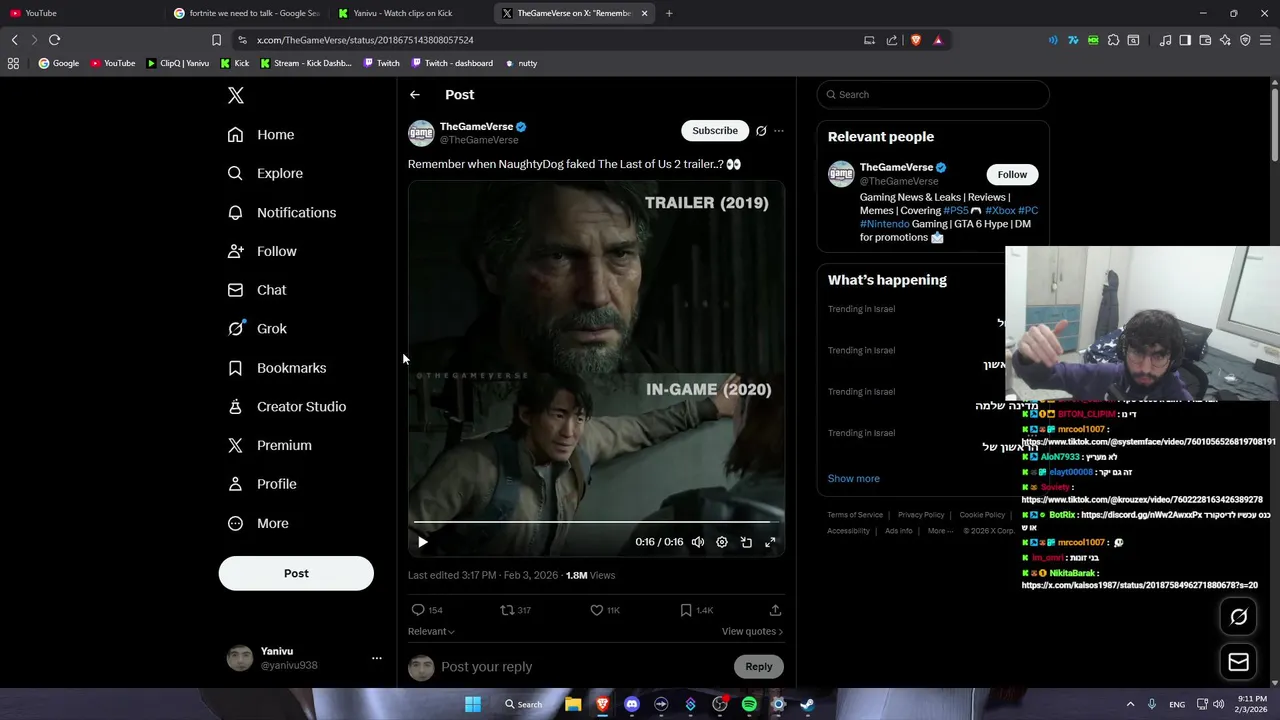
Task: Share the post via share icon
Action: click(775, 610)
